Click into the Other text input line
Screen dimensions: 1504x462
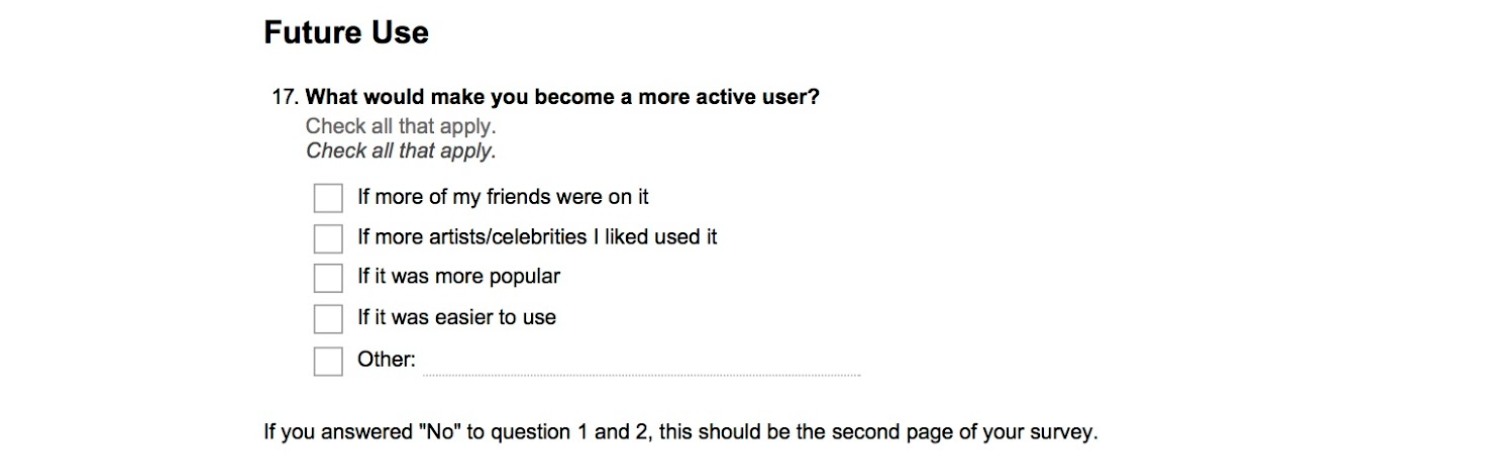641,363
